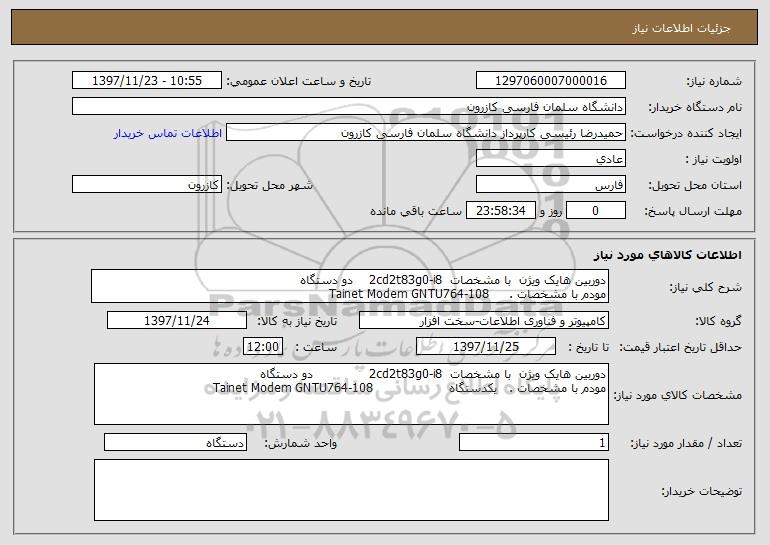Click the label مهلت ارسال پاسخ
The width and height of the screenshot is (770, 545).
click(x=693, y=211)
